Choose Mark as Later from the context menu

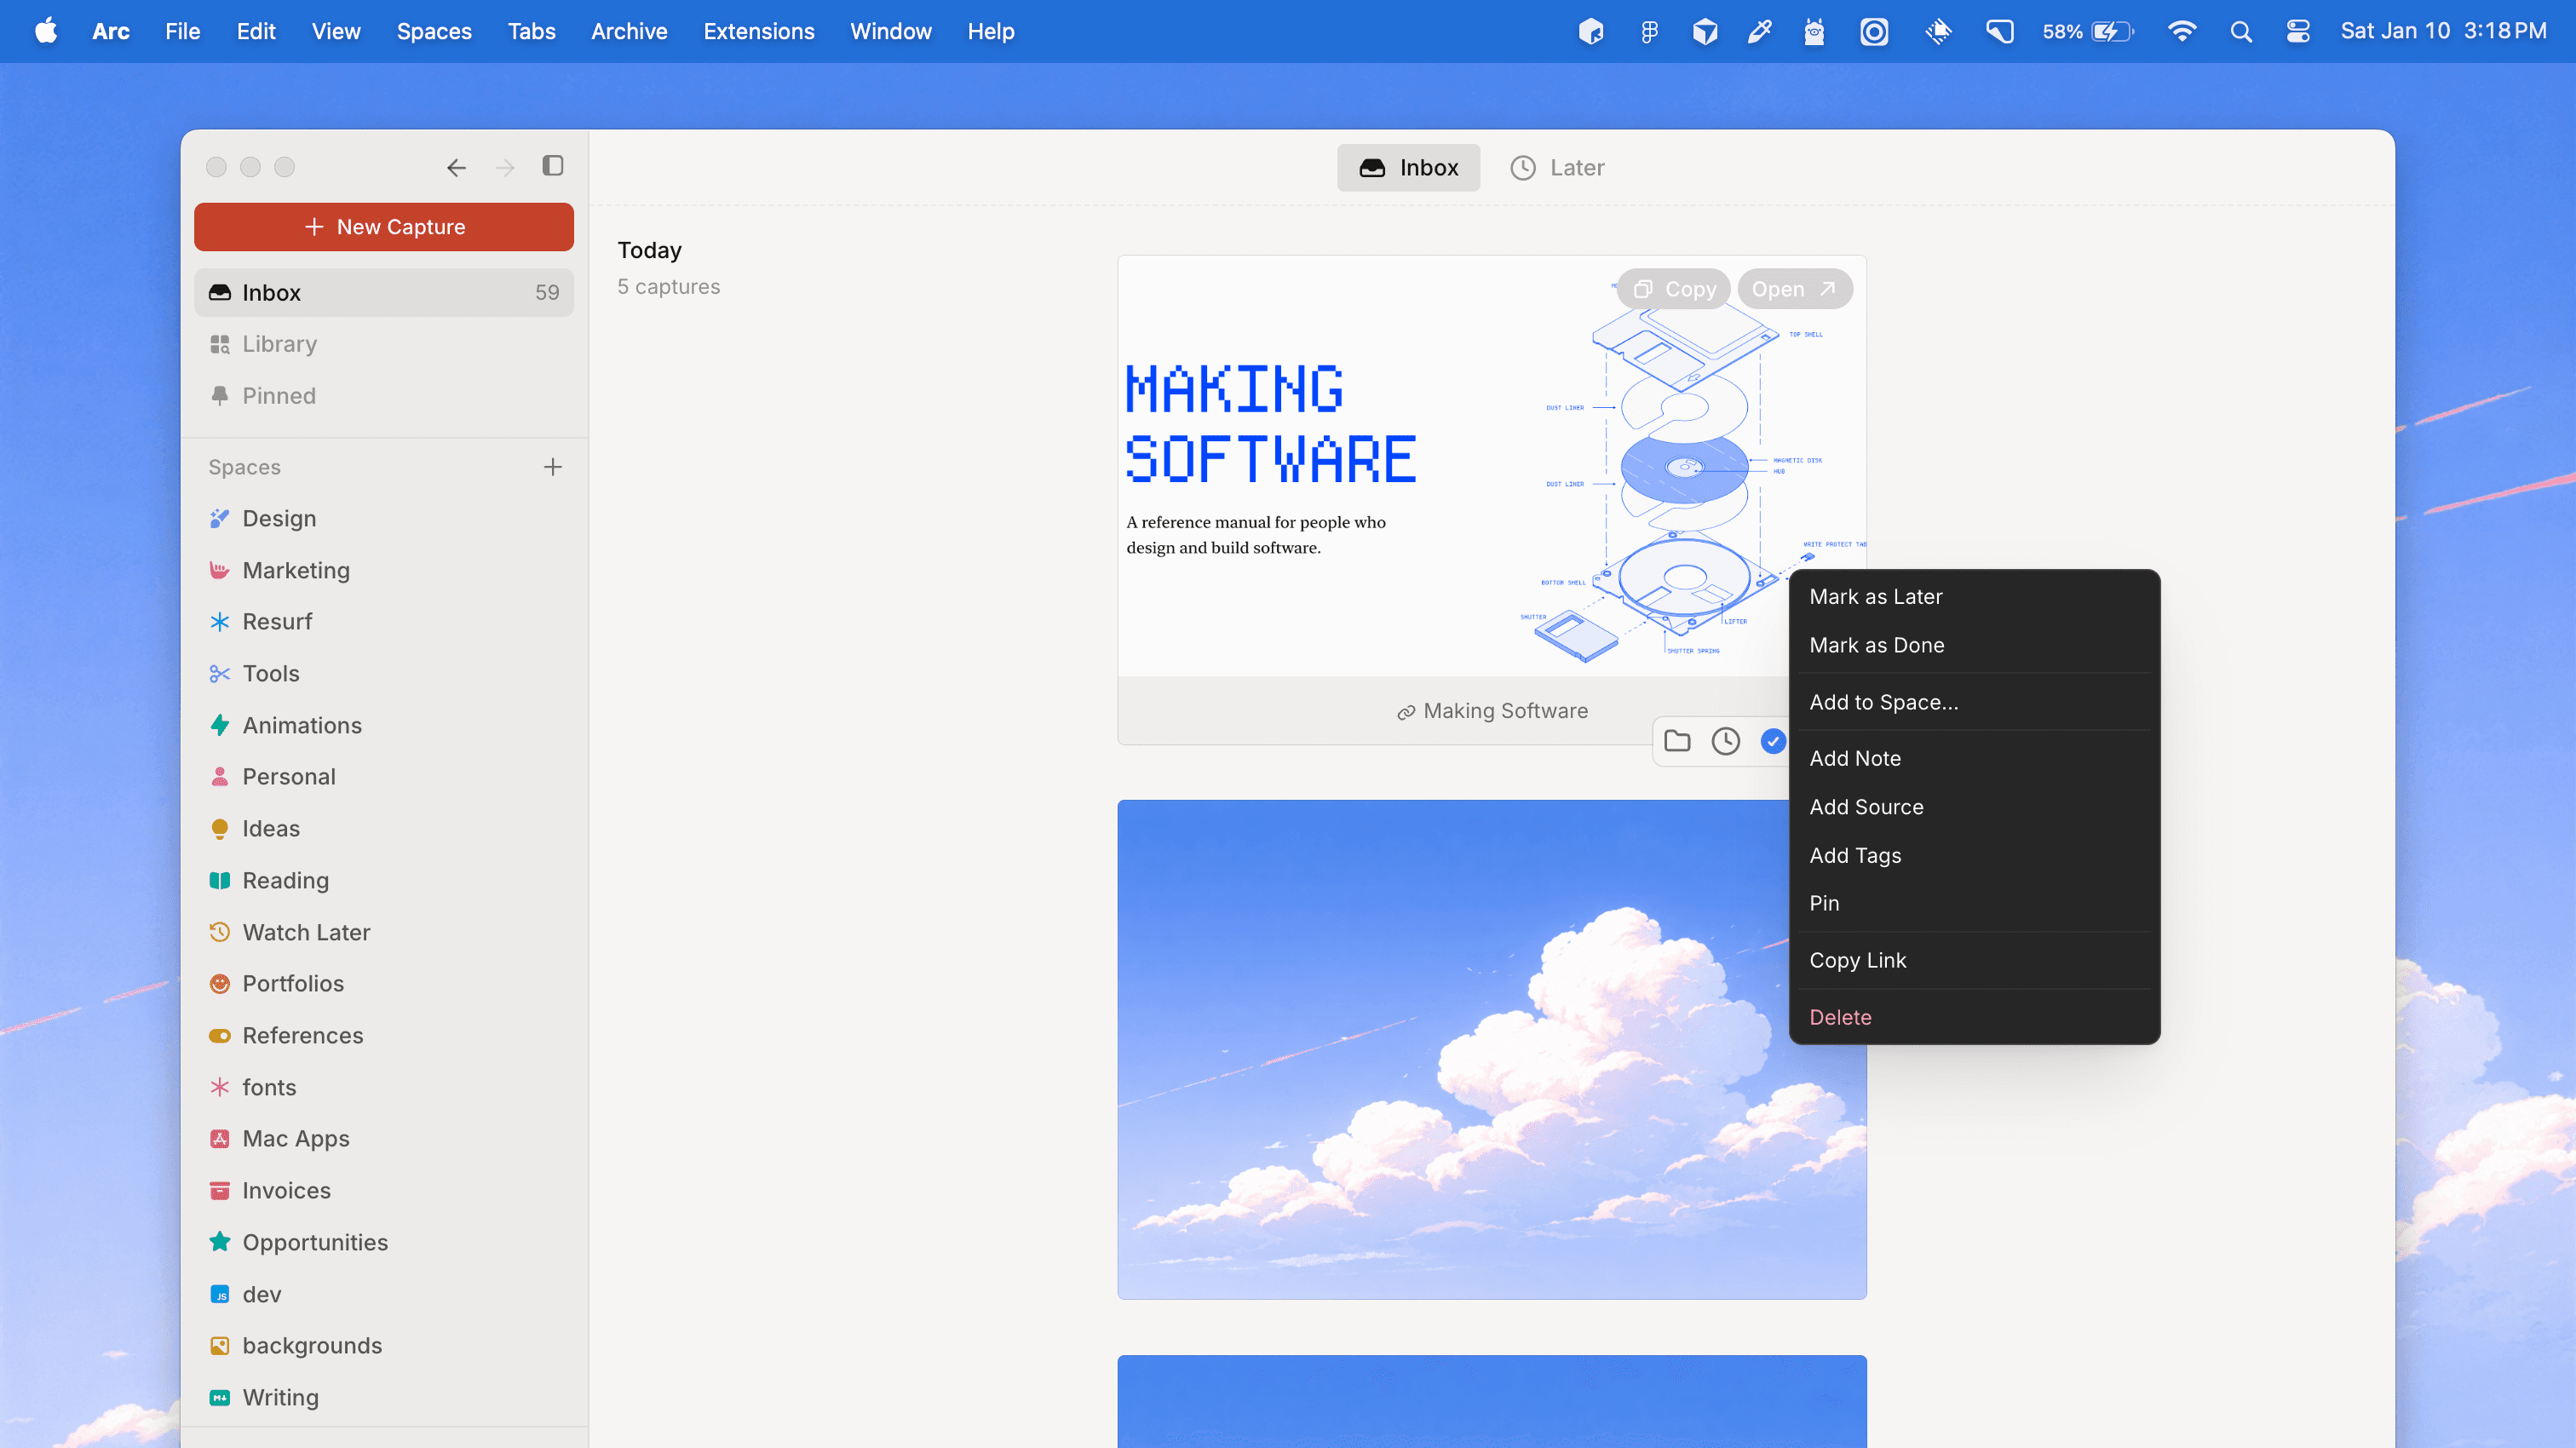pyautogui.click(x=1875, y=597)
